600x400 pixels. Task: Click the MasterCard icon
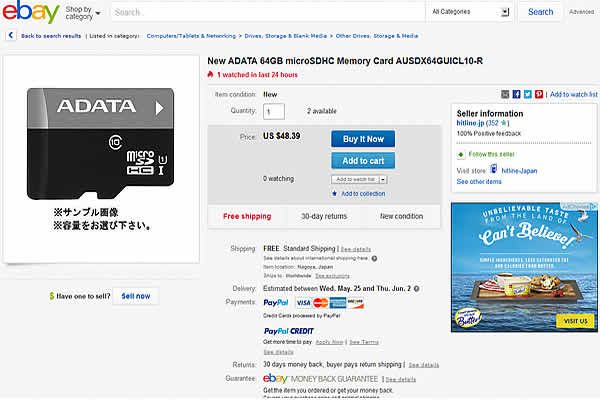pos(321,303)
